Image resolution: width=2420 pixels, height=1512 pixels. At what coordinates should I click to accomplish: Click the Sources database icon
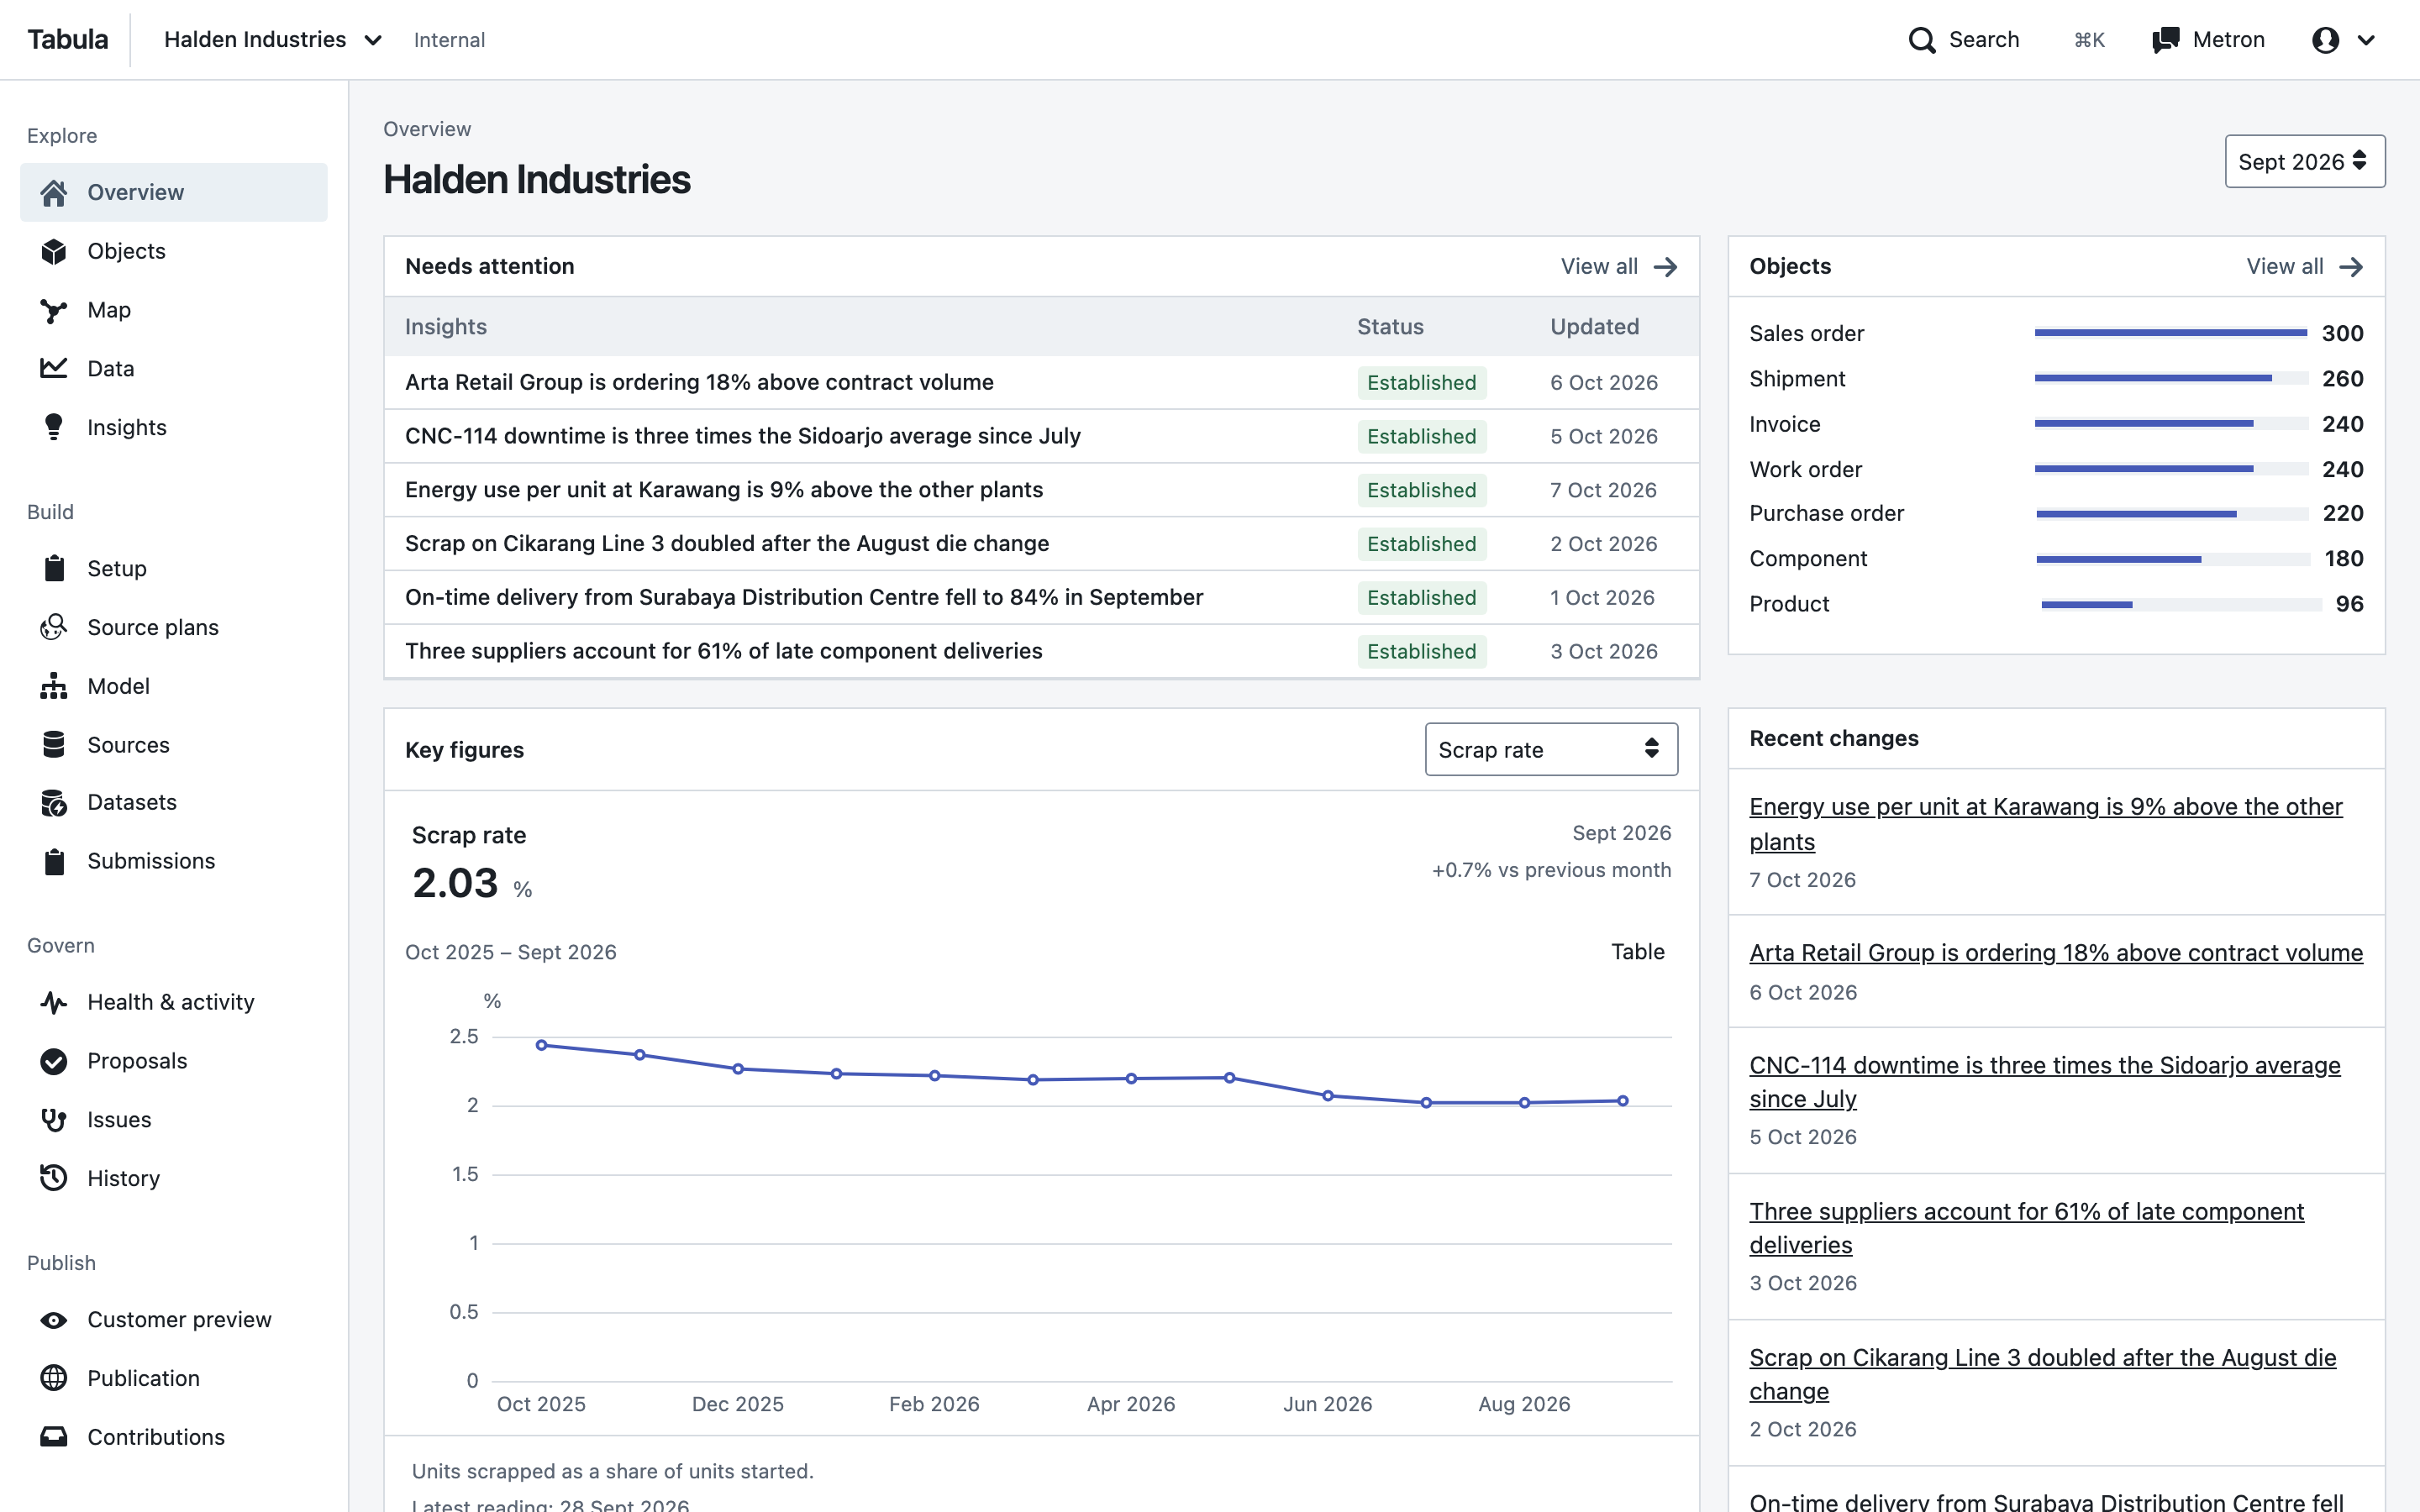pos(54,744)
